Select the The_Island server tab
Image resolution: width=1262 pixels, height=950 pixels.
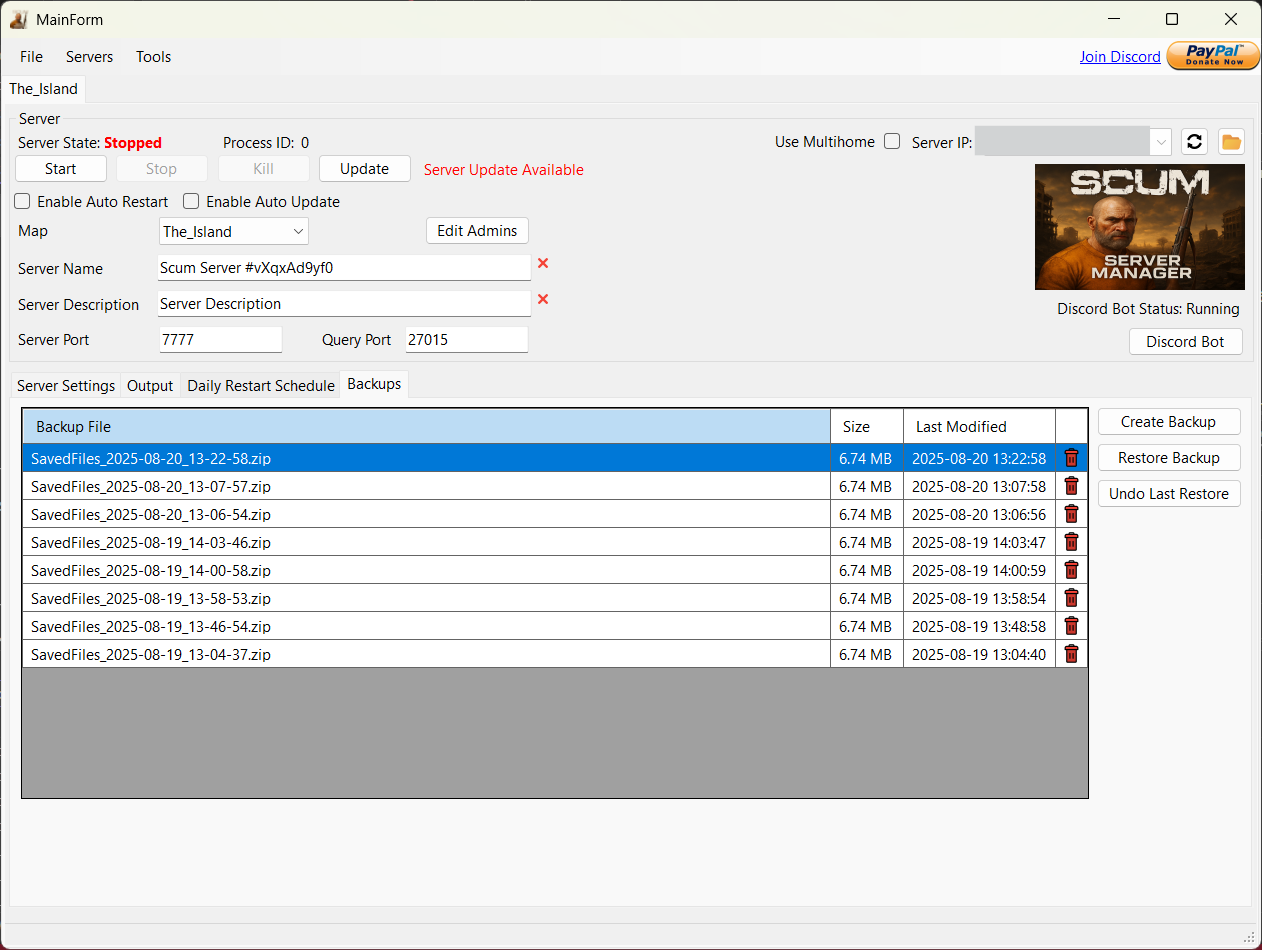(44, 89)
